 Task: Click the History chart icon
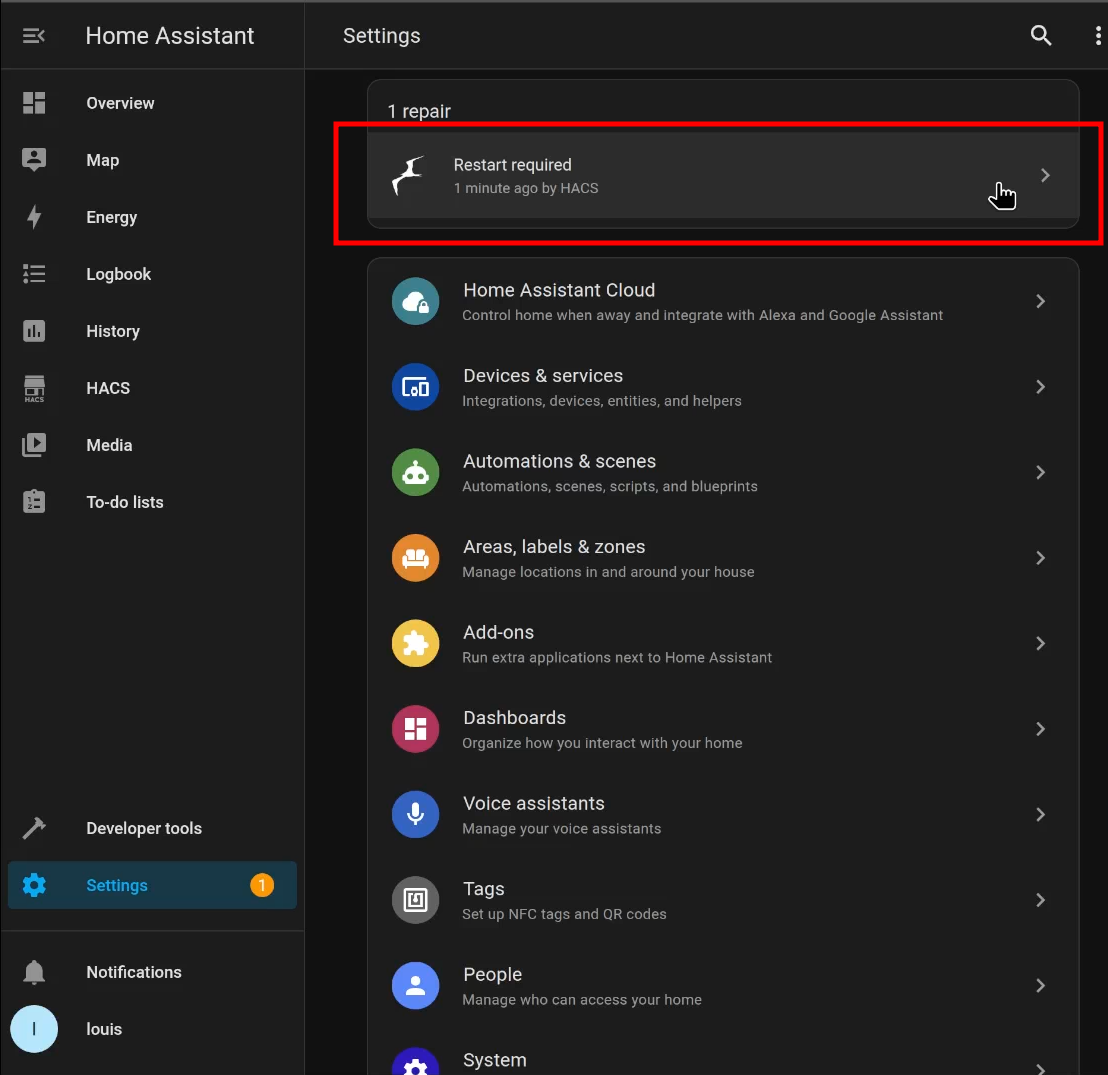[34, 331]
